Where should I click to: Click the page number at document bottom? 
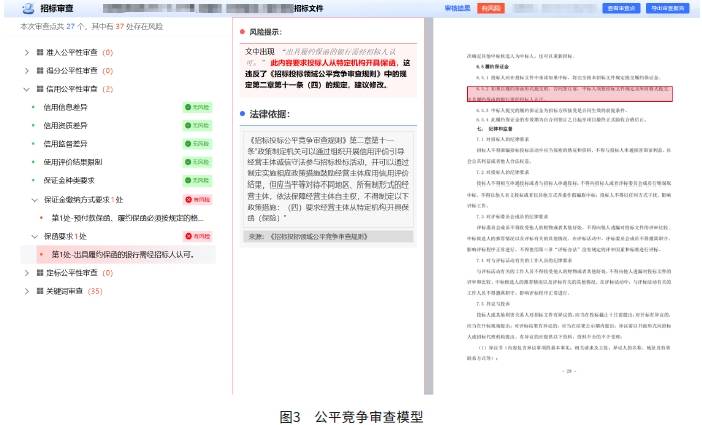pos(569,371)
